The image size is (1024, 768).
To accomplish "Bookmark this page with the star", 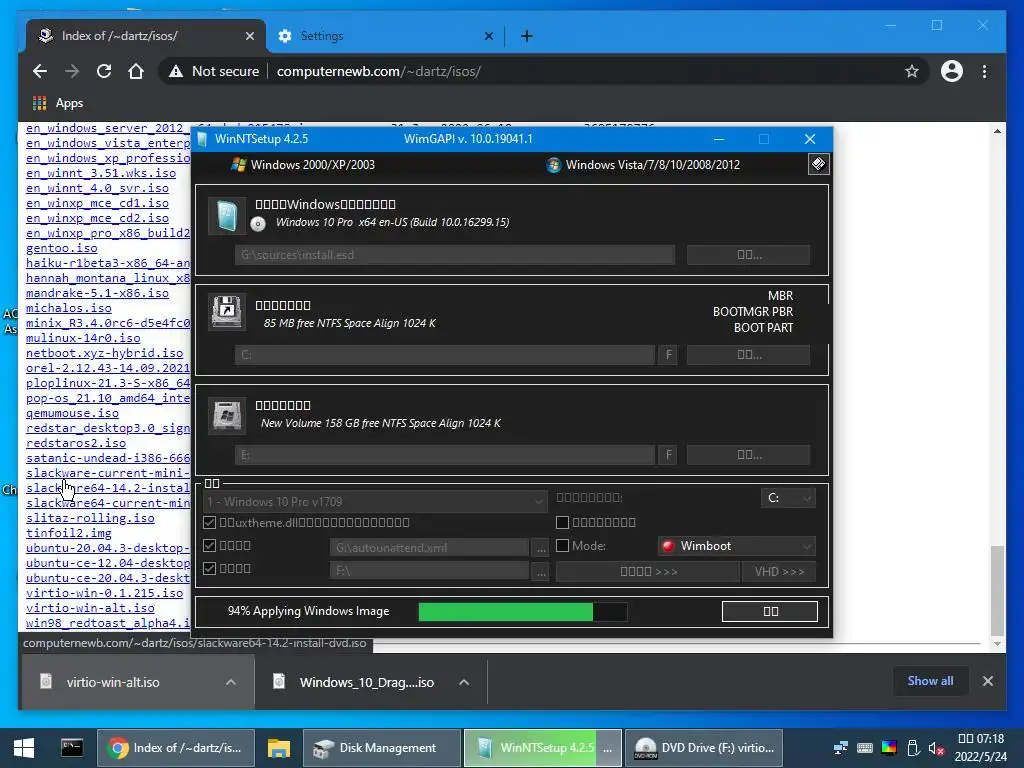I will click(912, 71).
